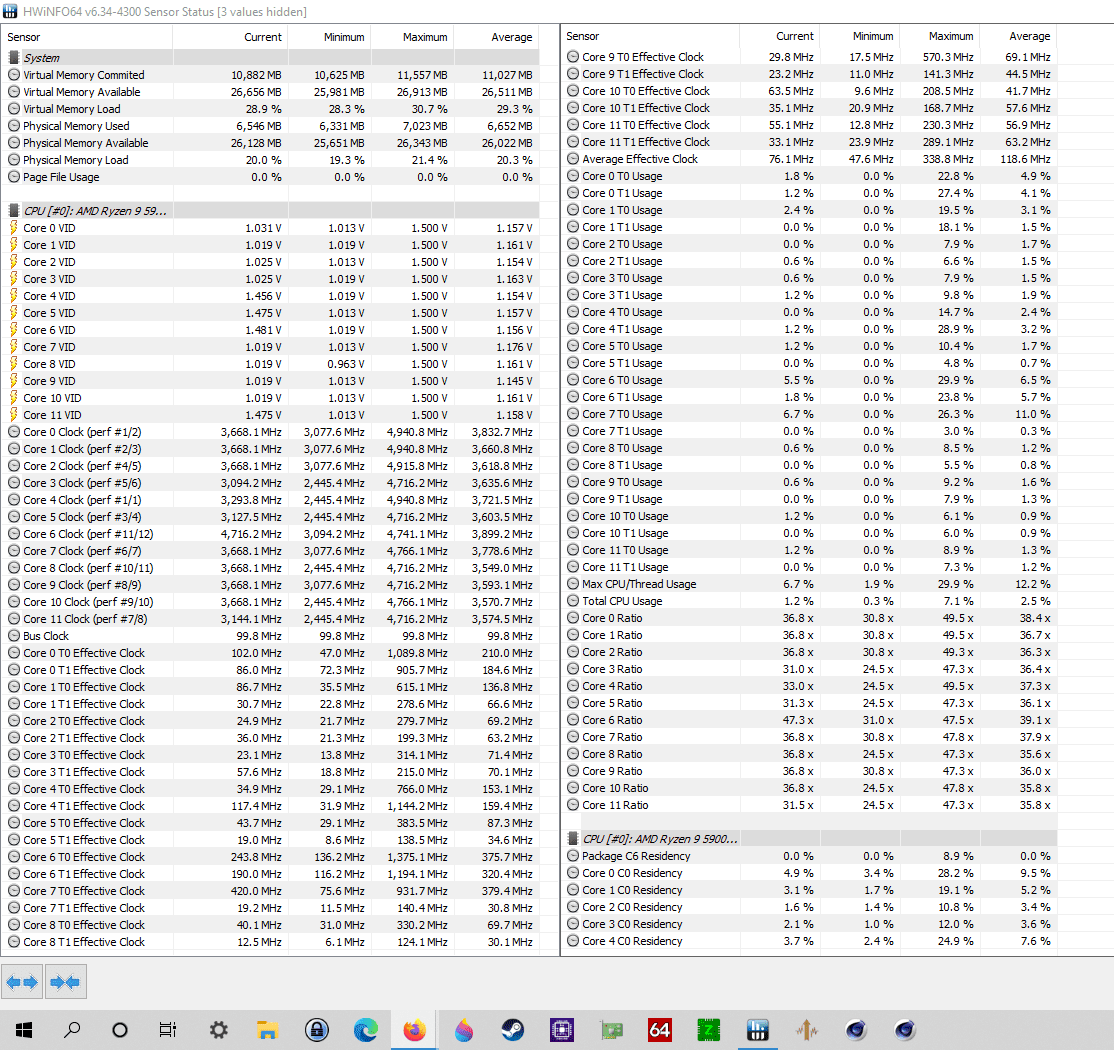Click the left panel Minimum column header
Viewport: 1114px width, 1050px height.
point(330,37)
